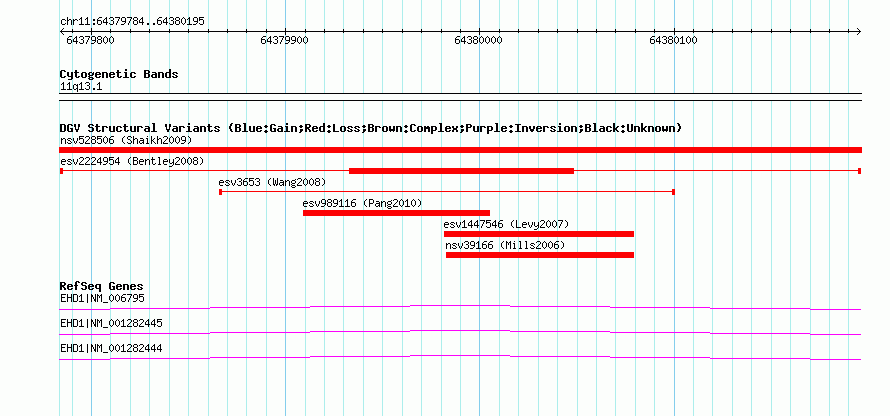Click the right end cap of esv2224954

coord(860,171)
